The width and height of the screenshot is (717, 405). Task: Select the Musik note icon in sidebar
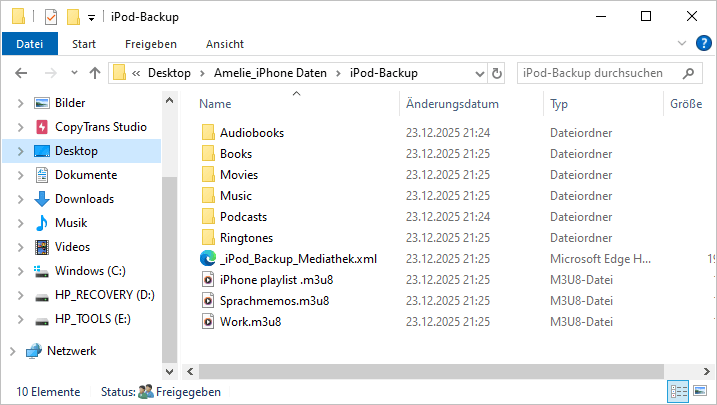[42, 223]
